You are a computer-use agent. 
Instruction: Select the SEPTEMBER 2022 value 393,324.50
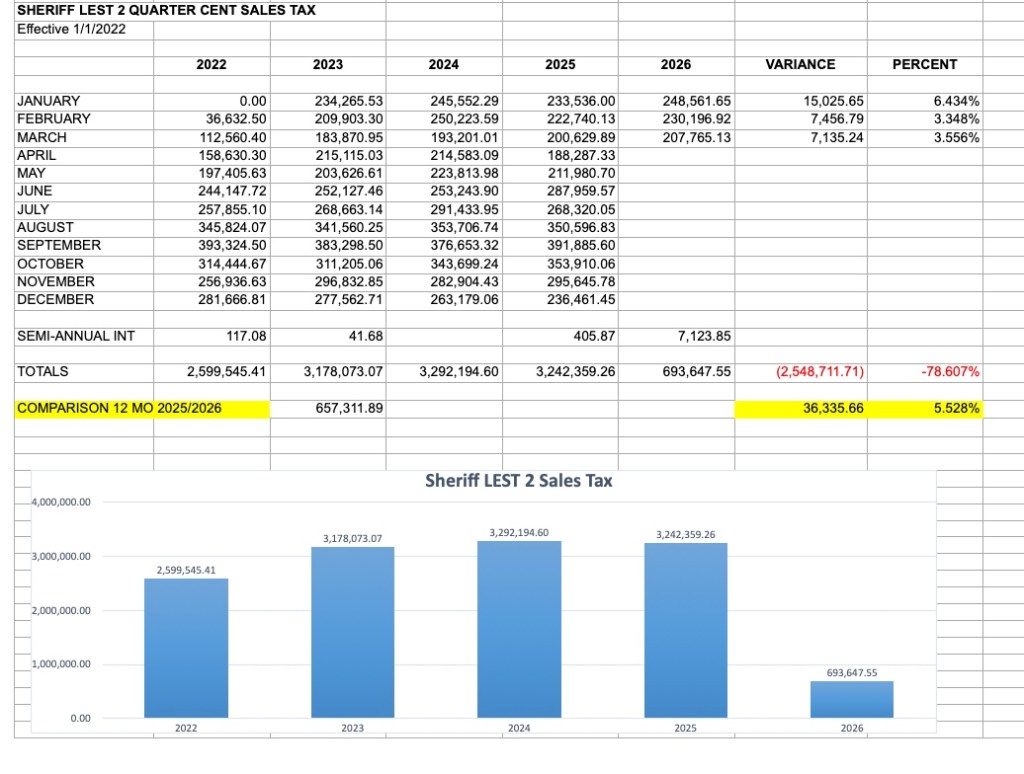coord(226,245)
